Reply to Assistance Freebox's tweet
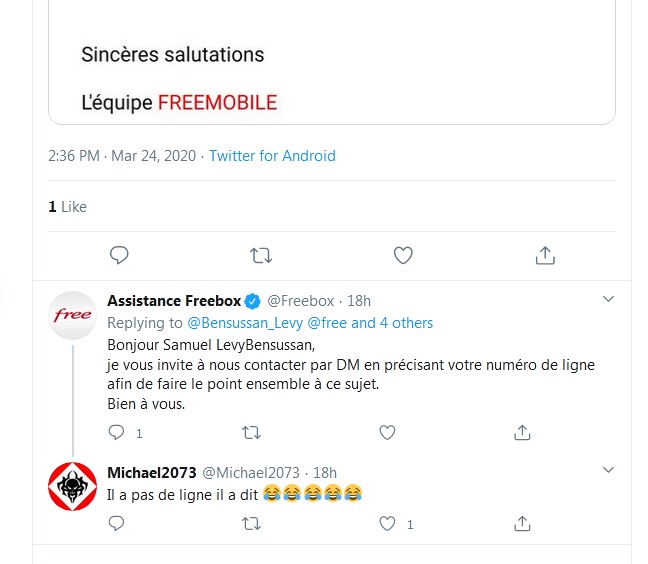The height and width of the screenshot is (564, 648). click(117, 433)
